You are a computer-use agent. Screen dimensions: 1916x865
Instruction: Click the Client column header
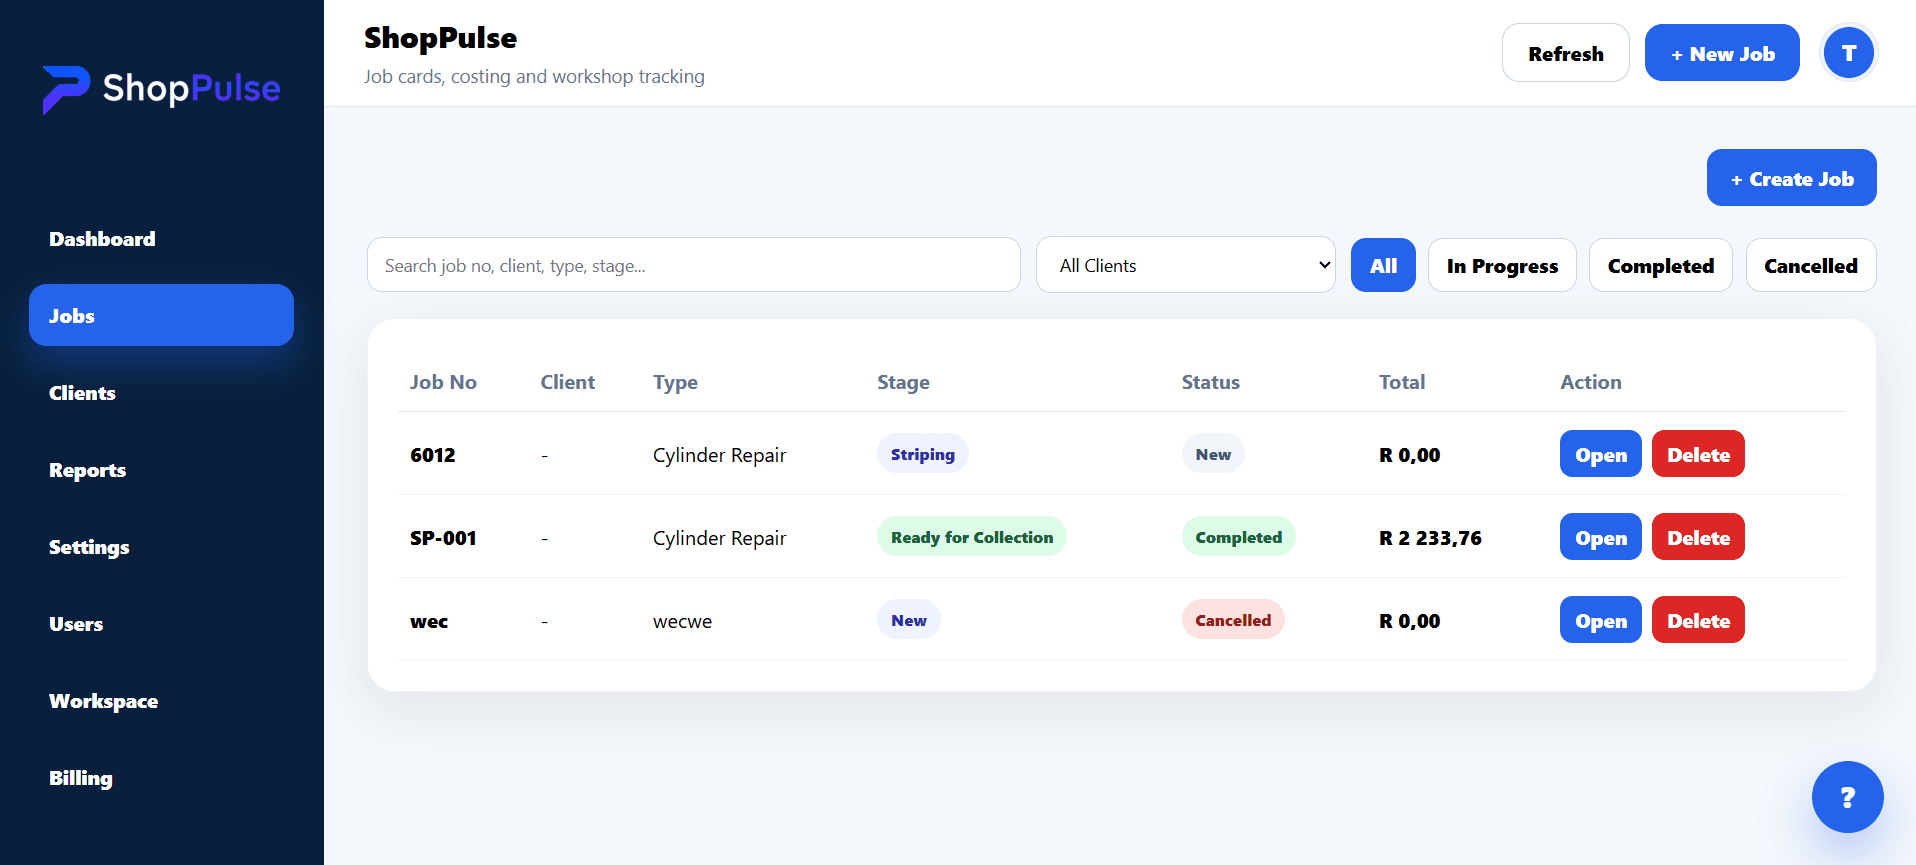coord(567,382)
